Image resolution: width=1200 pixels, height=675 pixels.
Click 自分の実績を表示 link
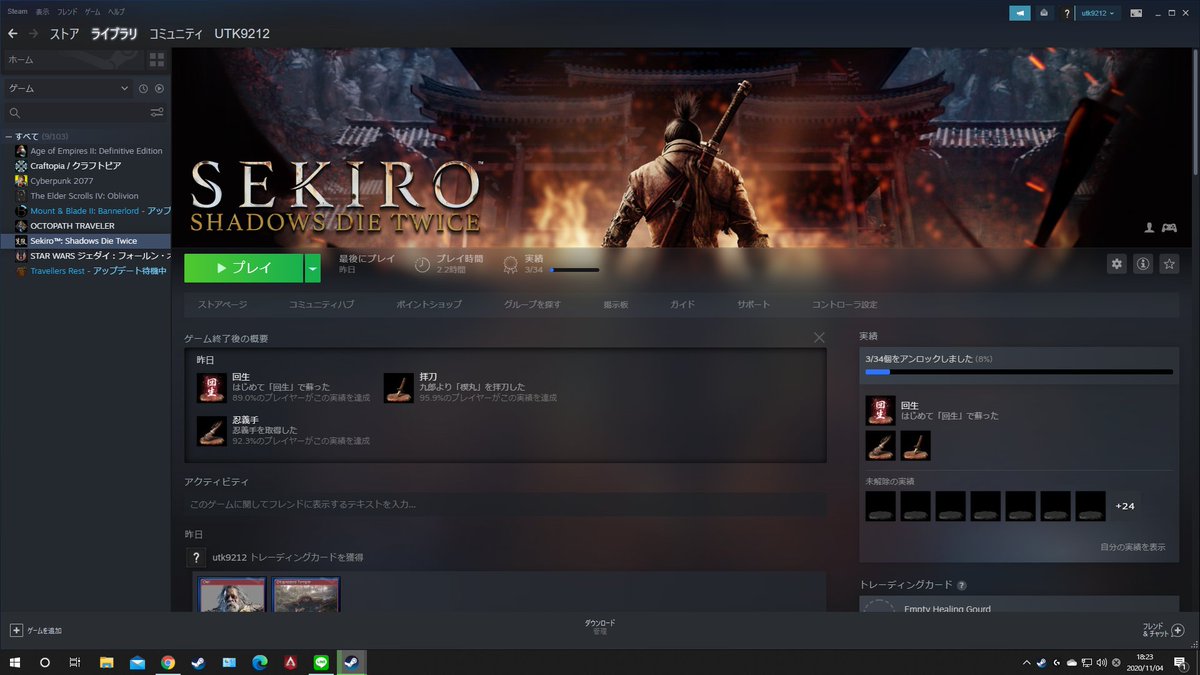1132,547
